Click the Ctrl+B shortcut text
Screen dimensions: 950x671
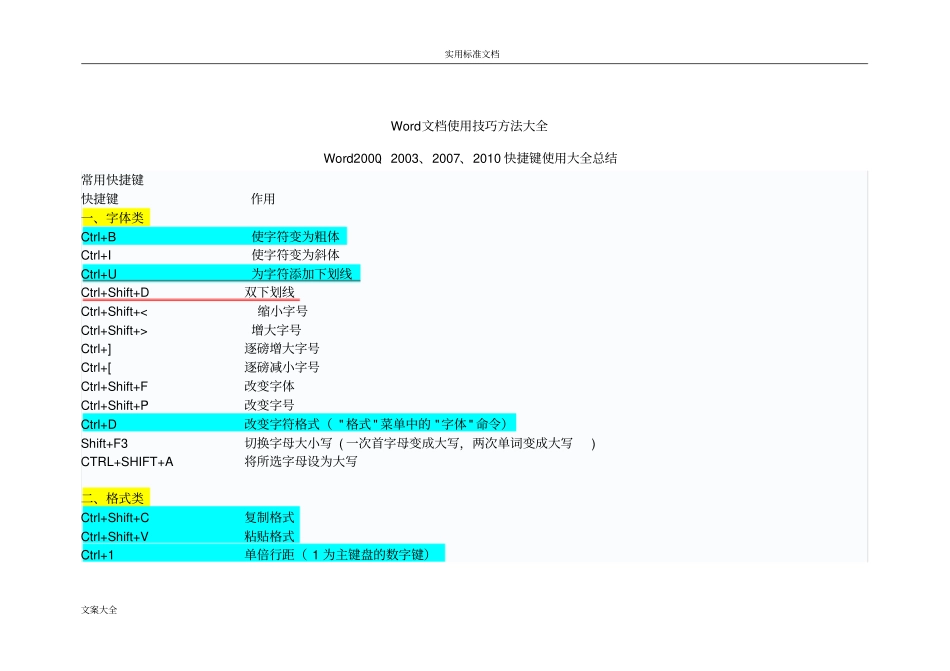98,237
